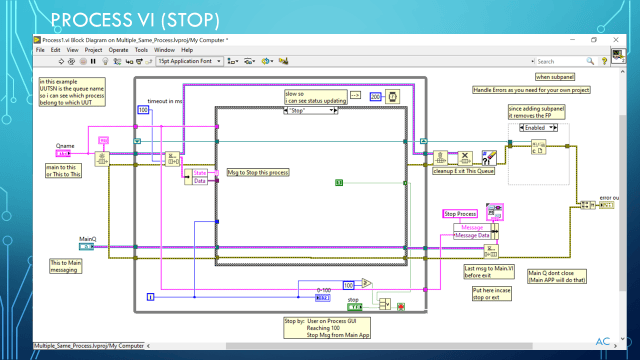Click the Message Data bundle element
The image size is (640, 360).
pos(472,236)
